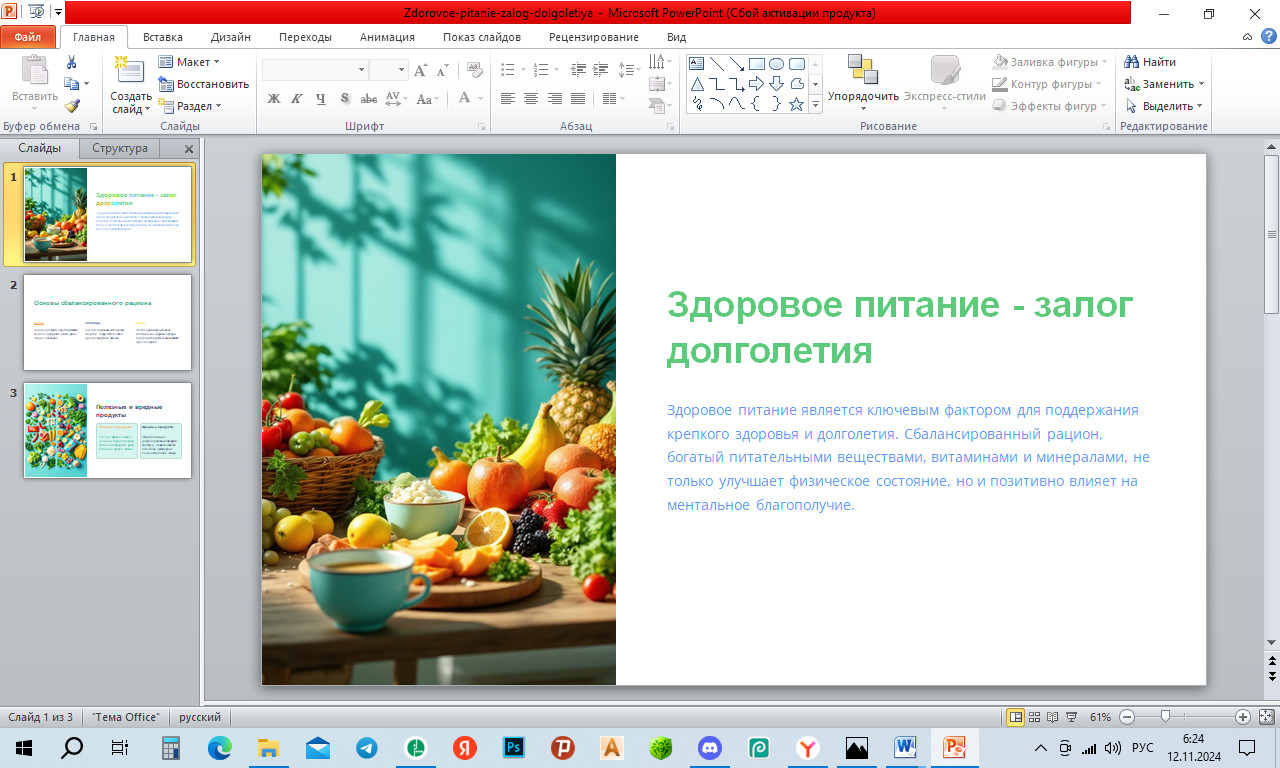The width and height of the screenshot is (1280, 768).
Task: Open the Макет layout dropdown
Action: coord(189,62)
